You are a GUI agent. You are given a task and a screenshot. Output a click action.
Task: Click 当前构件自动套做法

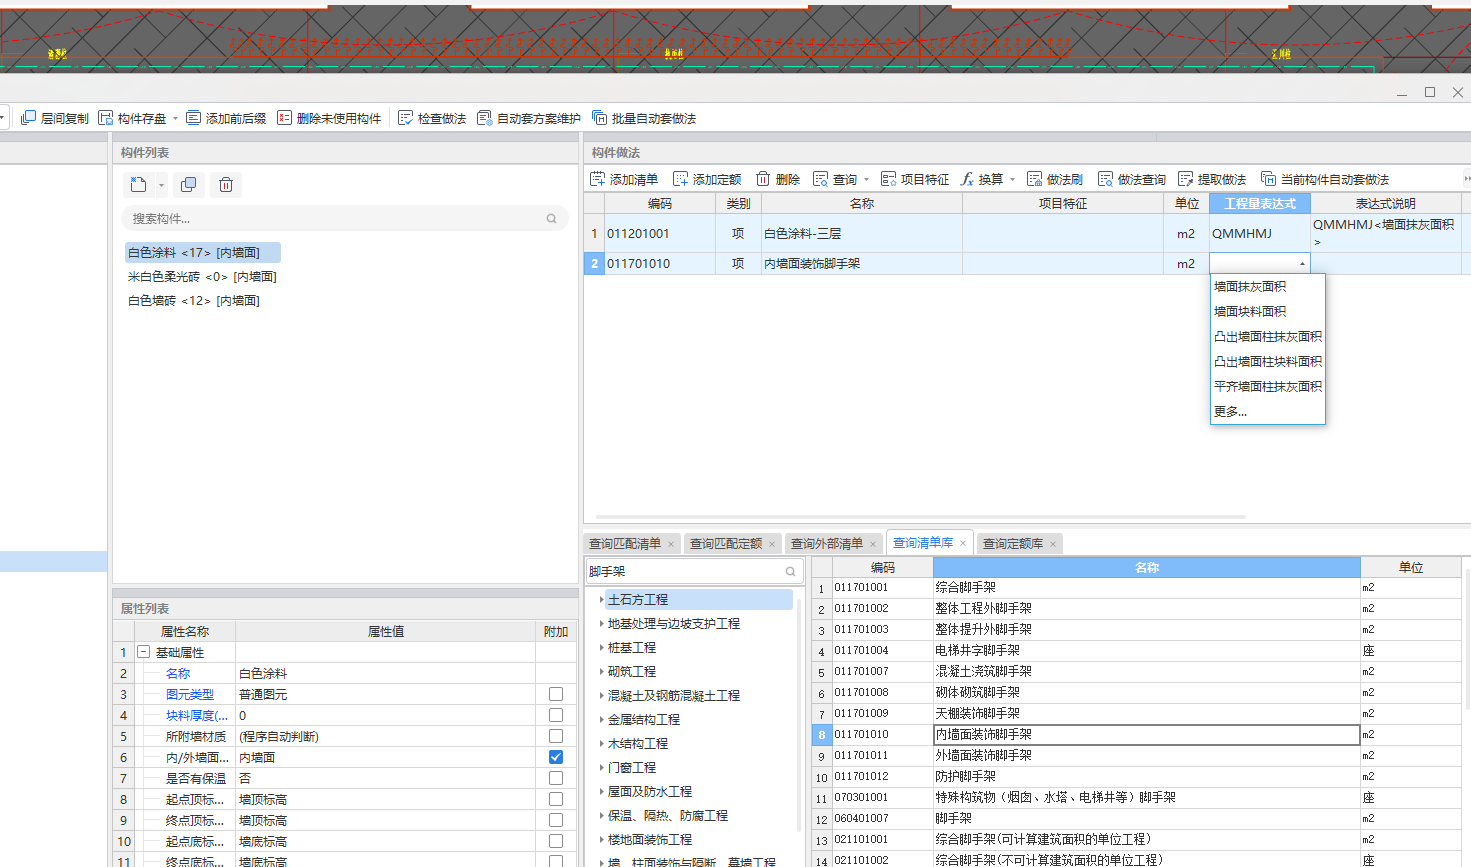(1325, 179)
